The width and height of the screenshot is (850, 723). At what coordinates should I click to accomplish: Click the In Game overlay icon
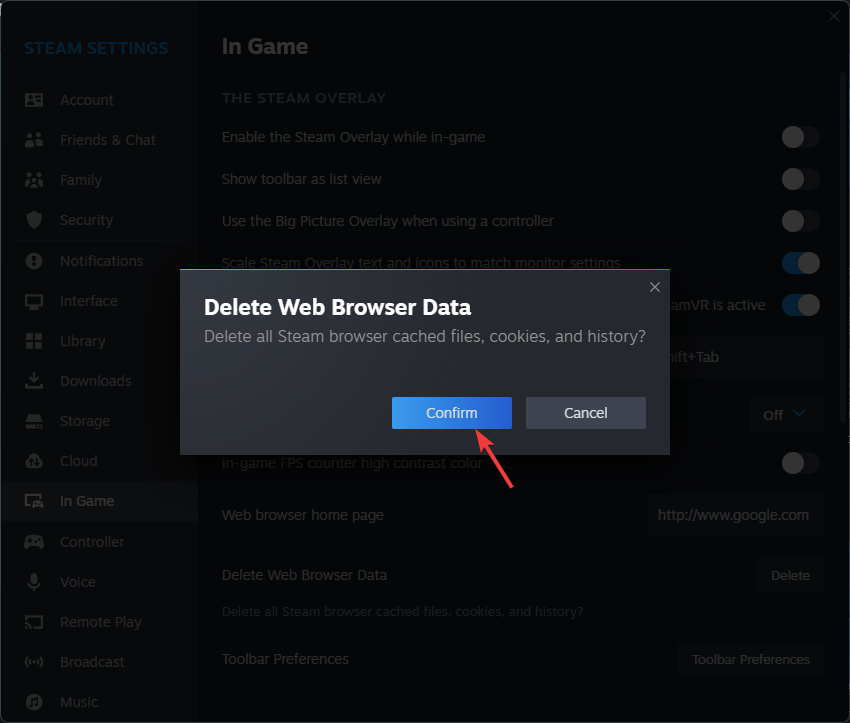pos(34,501)
